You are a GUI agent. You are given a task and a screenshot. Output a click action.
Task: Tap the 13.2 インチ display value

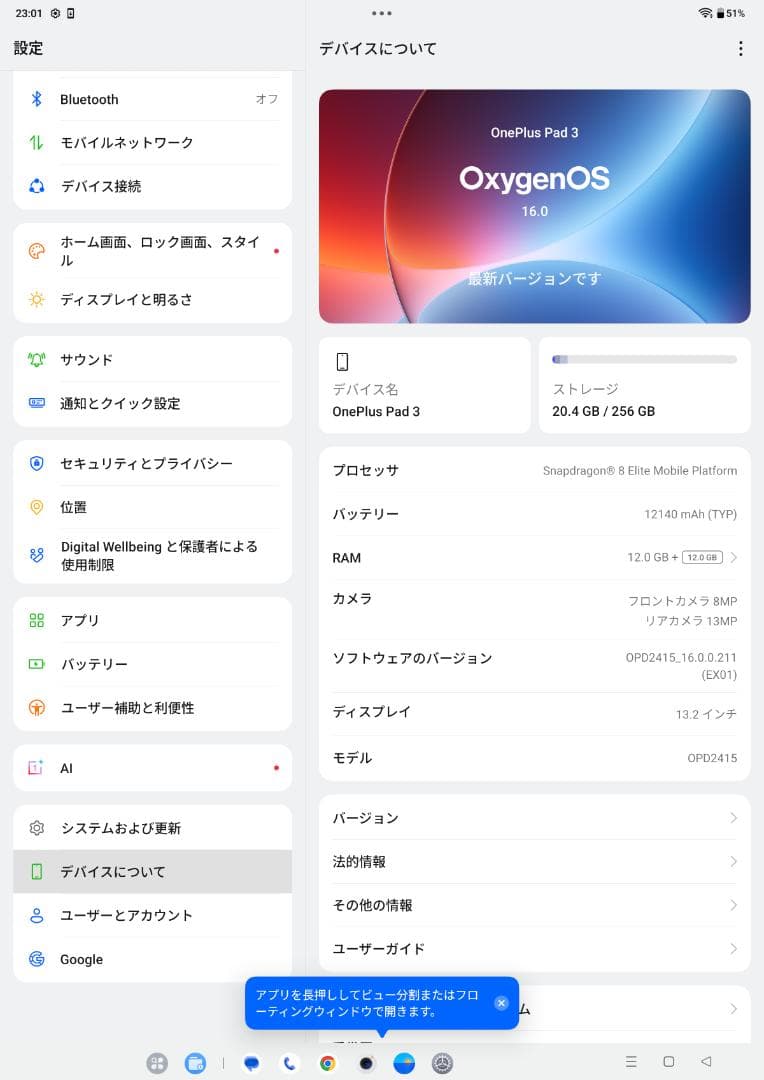tap(706, 714)
